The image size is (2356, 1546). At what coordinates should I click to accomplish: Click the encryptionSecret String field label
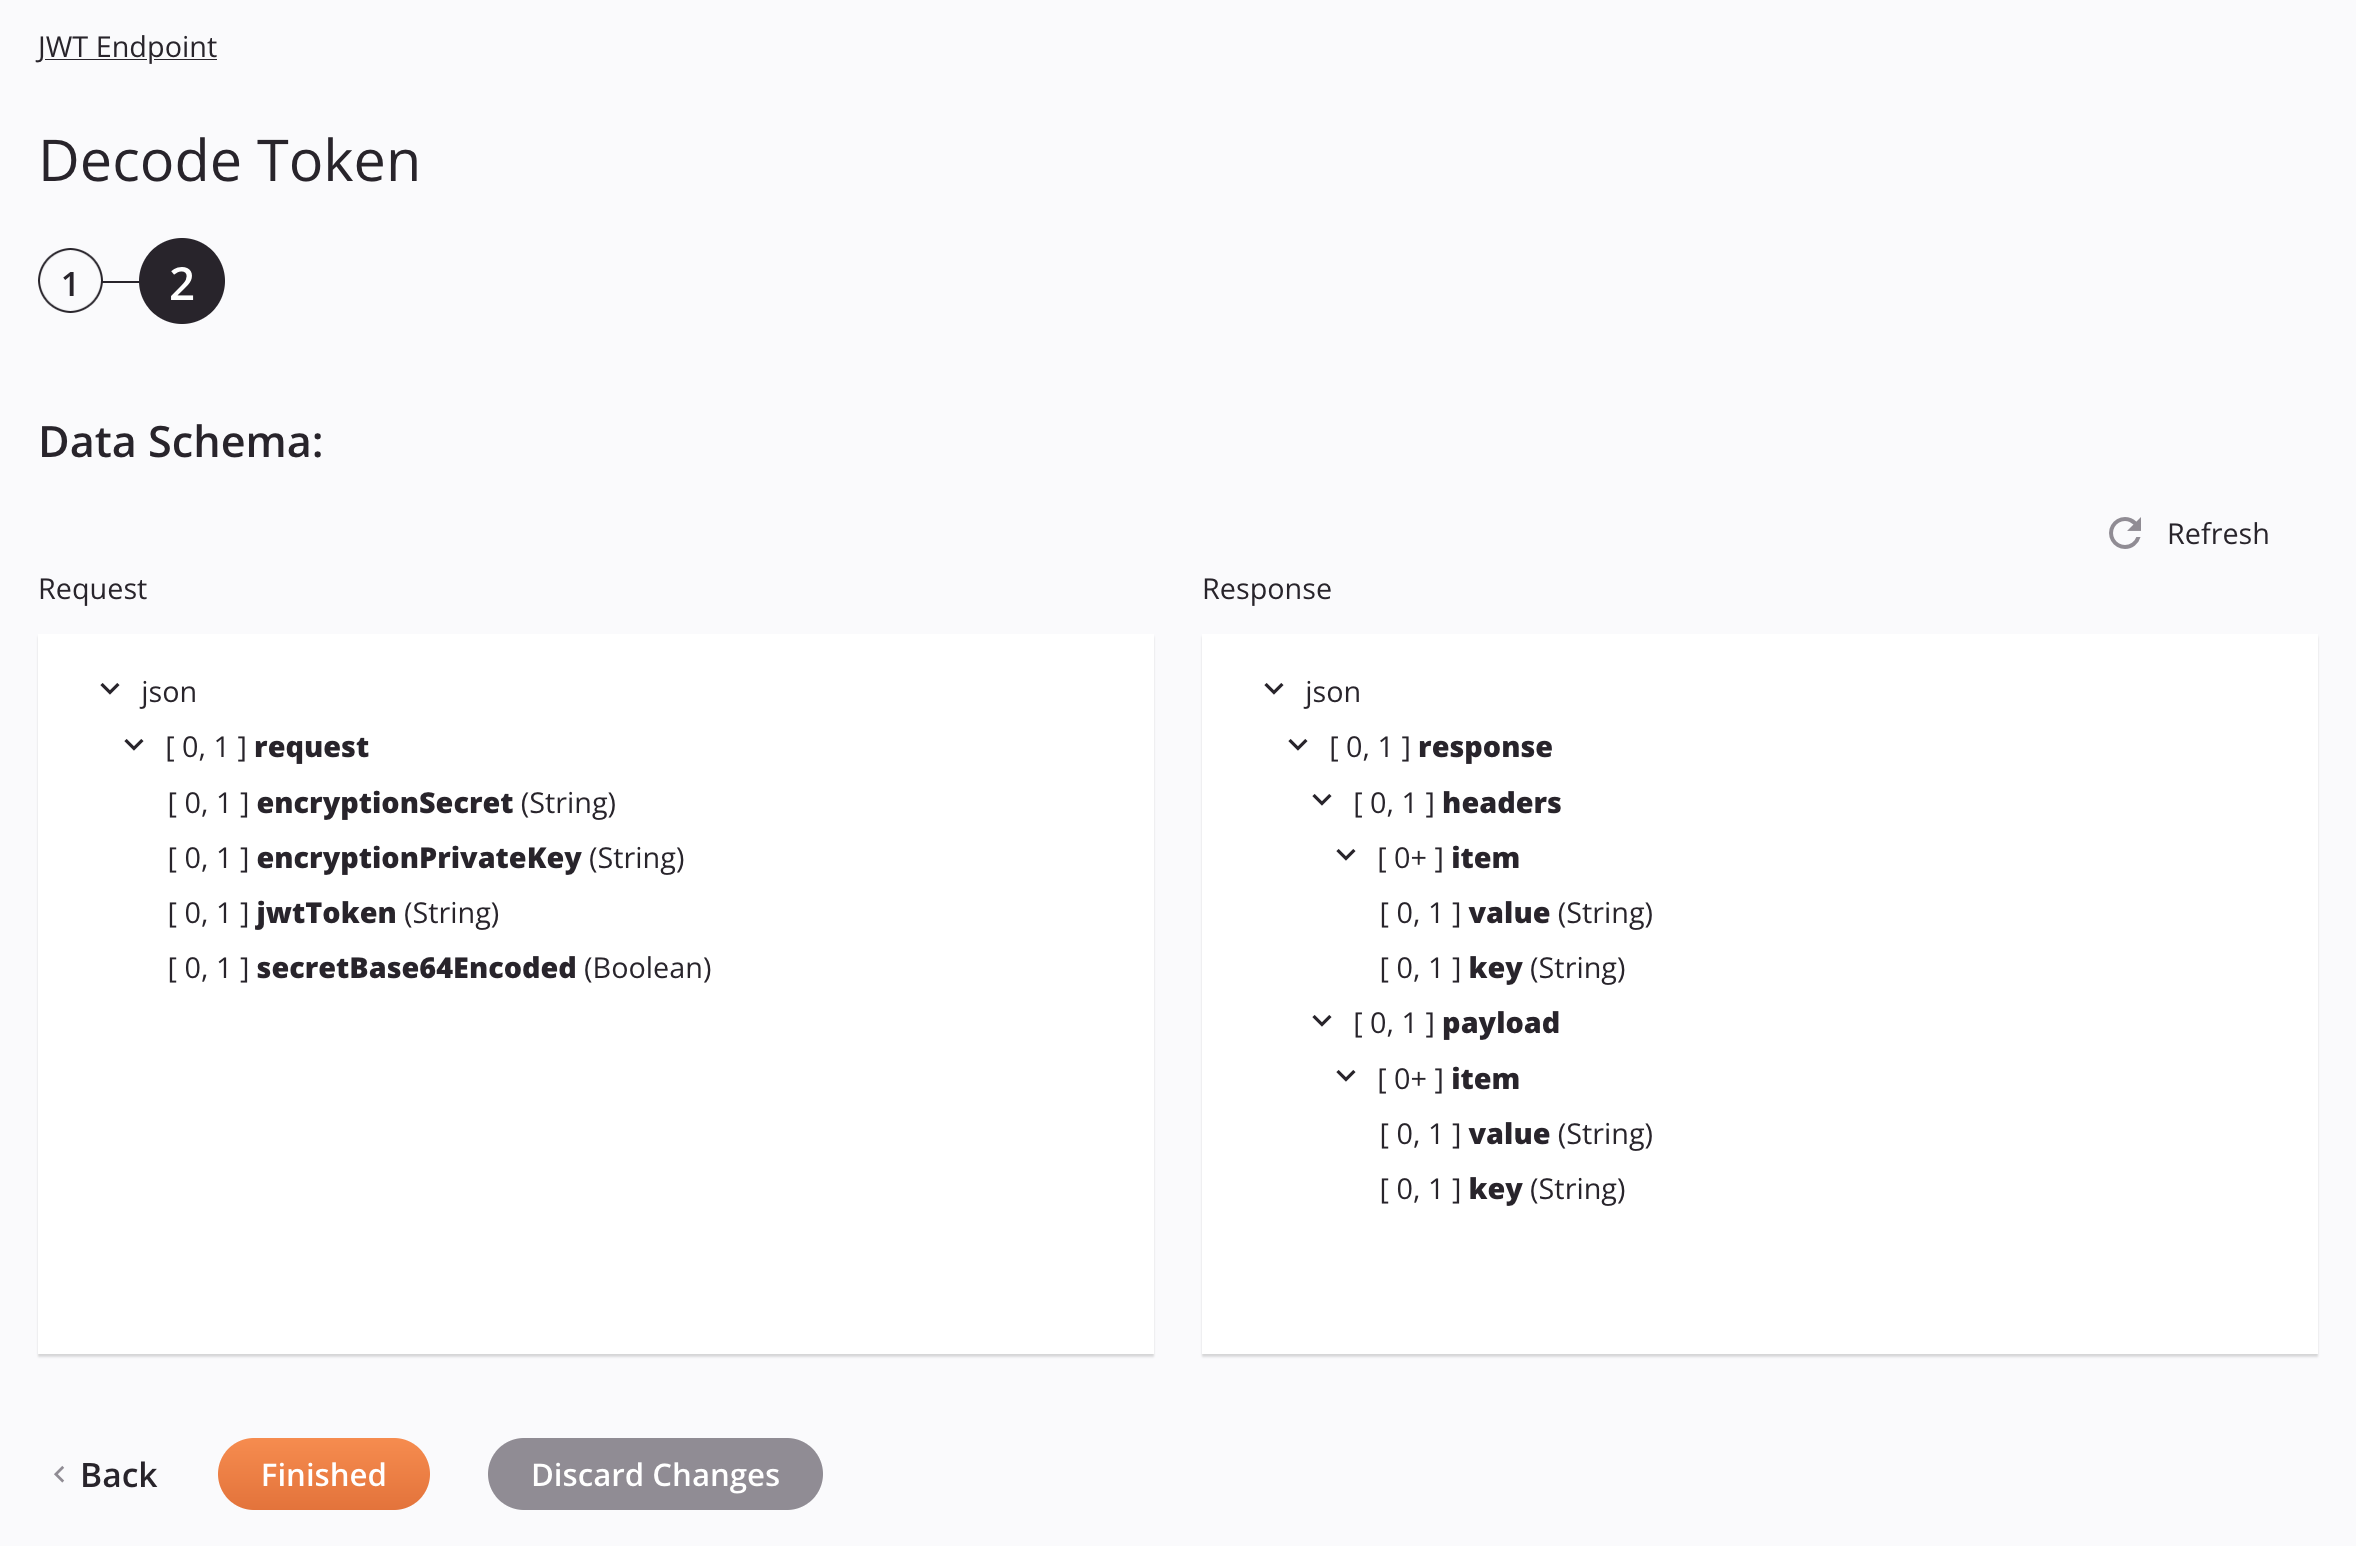pyautogui.click(x=381, y=801)
